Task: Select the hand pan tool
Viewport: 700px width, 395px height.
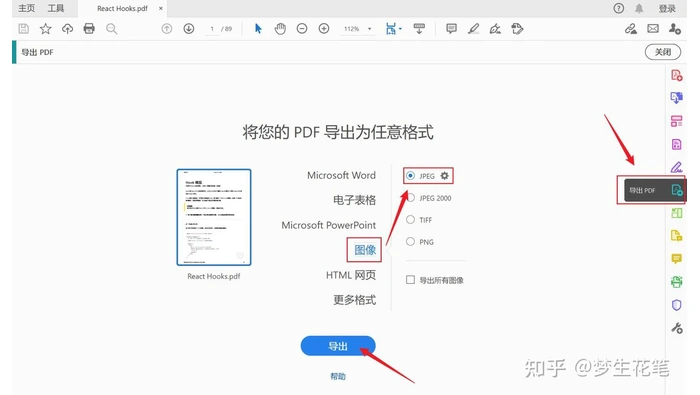Action: pyautogui.click(x=280, y=29)
